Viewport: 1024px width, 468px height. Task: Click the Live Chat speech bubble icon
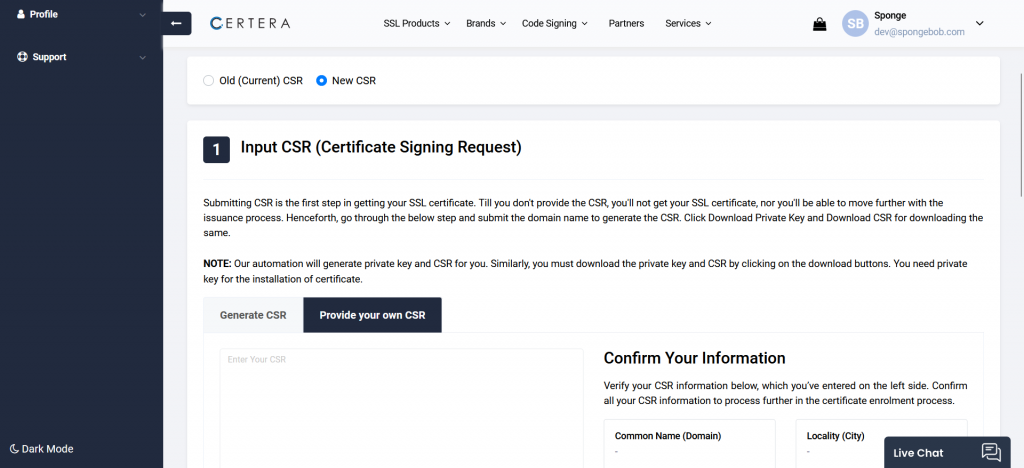(991, 452)
